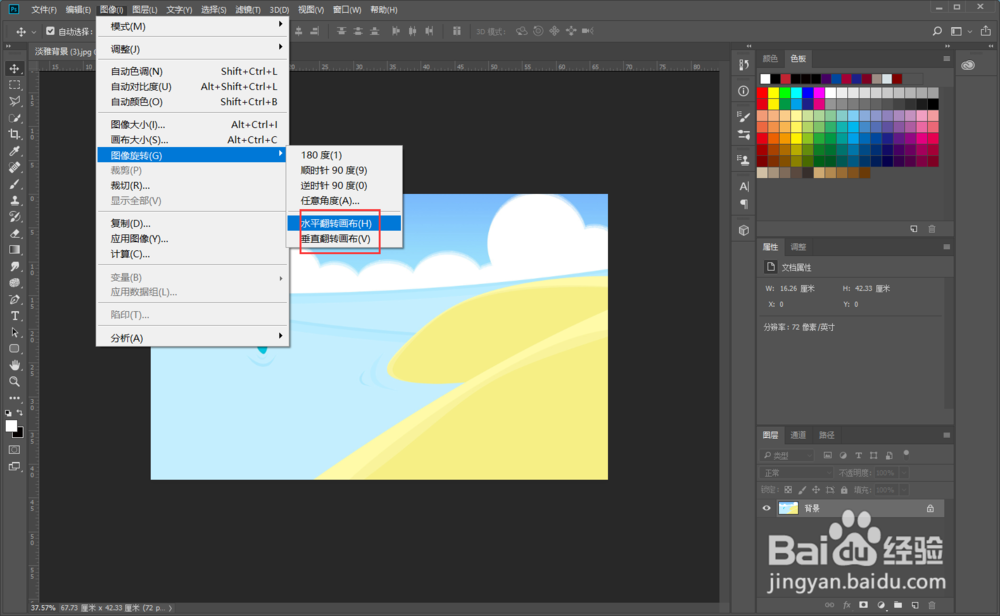
Task: Open the Swatches panel options menu
Action: tap(946, 59)
